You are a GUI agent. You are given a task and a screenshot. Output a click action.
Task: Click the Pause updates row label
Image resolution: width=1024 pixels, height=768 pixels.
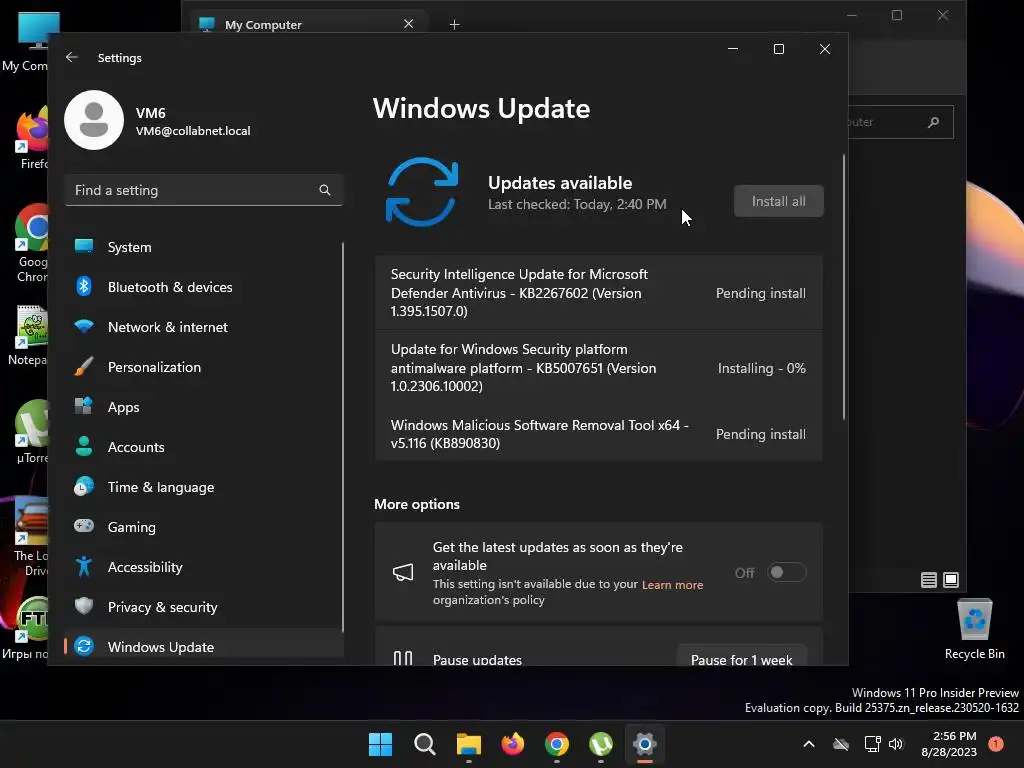477,659
